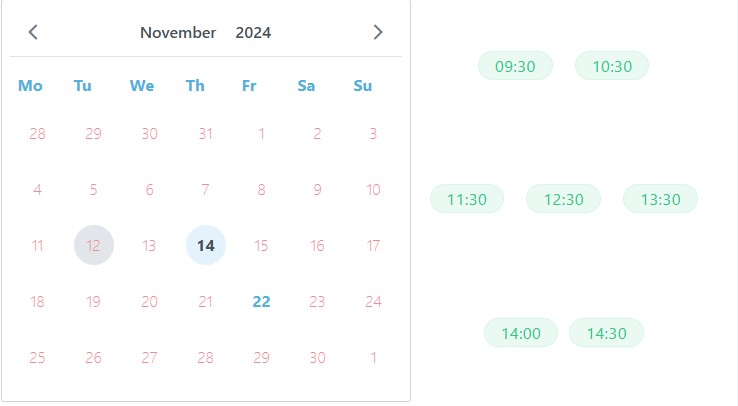
Task: Choose October 31 in first row
Action: [206, 133]
